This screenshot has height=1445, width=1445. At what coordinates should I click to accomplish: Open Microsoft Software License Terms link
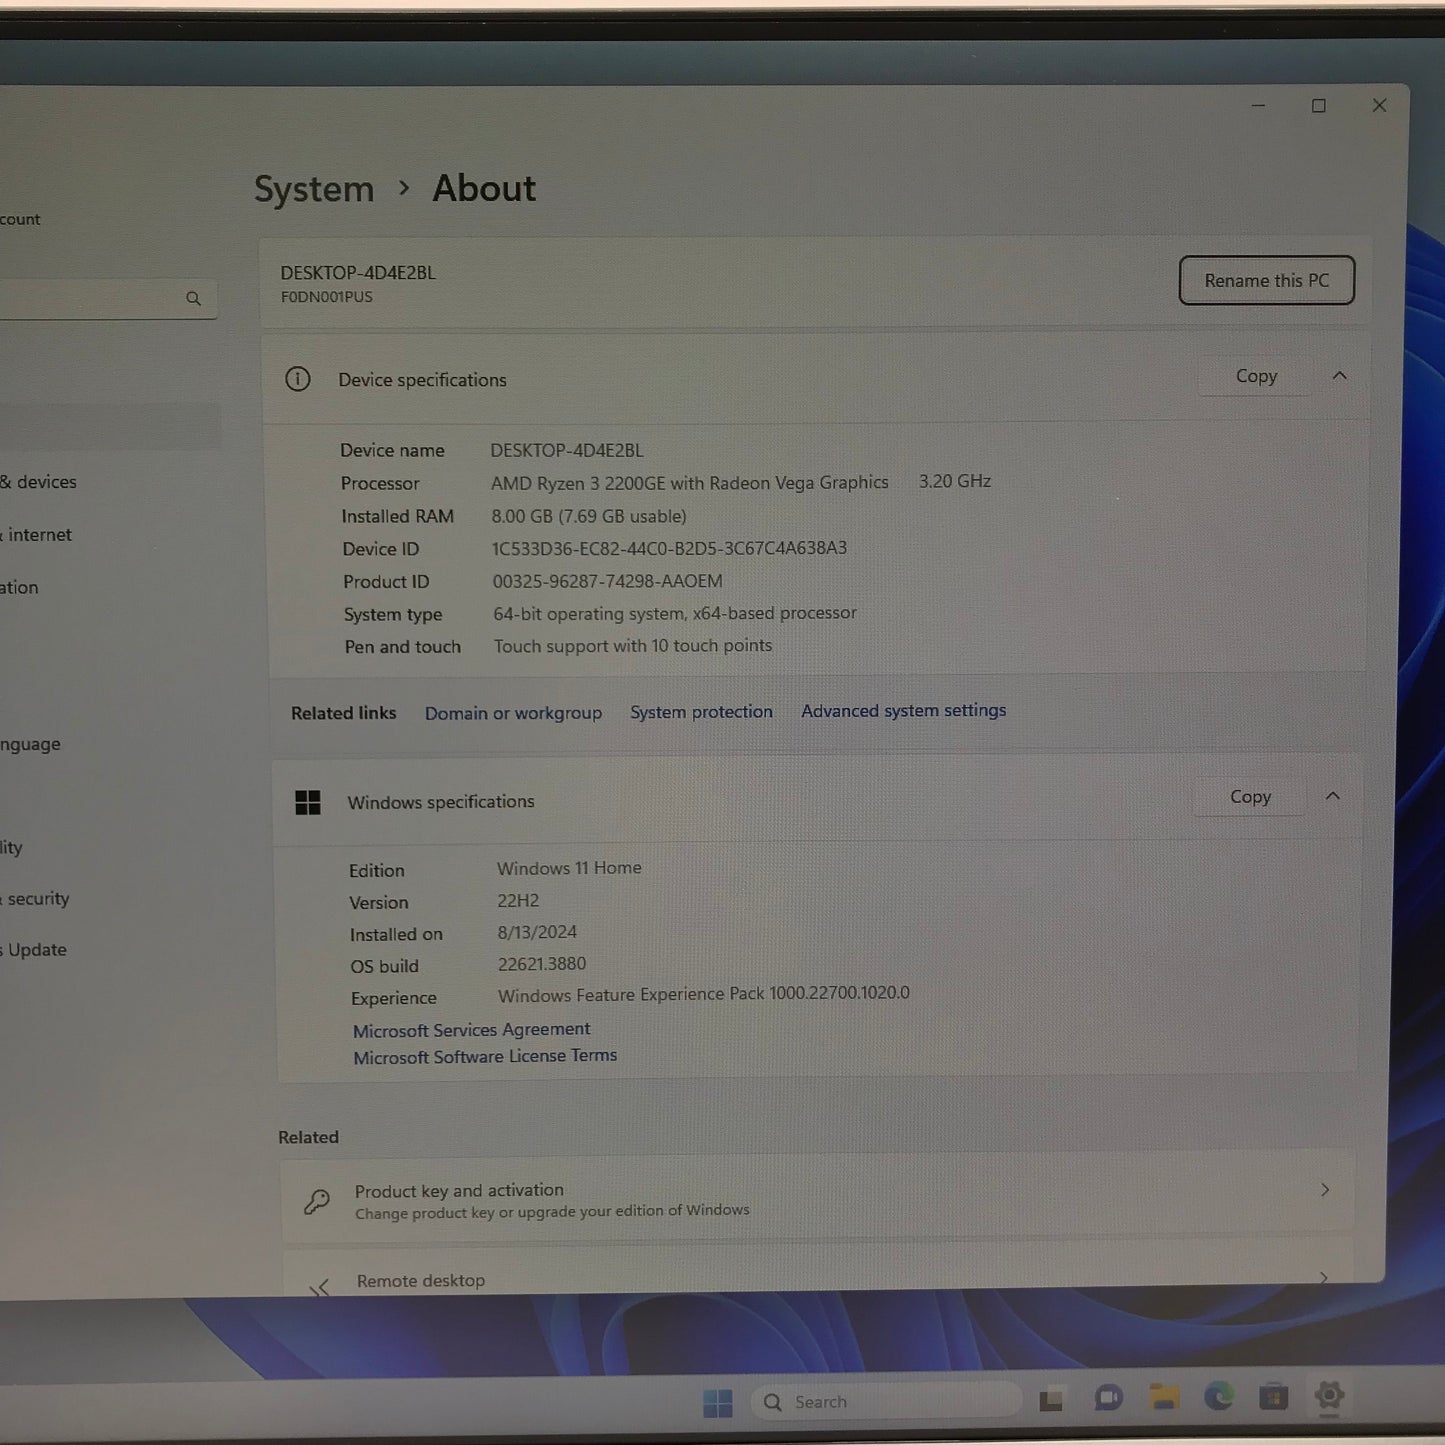coord(485,1056)
